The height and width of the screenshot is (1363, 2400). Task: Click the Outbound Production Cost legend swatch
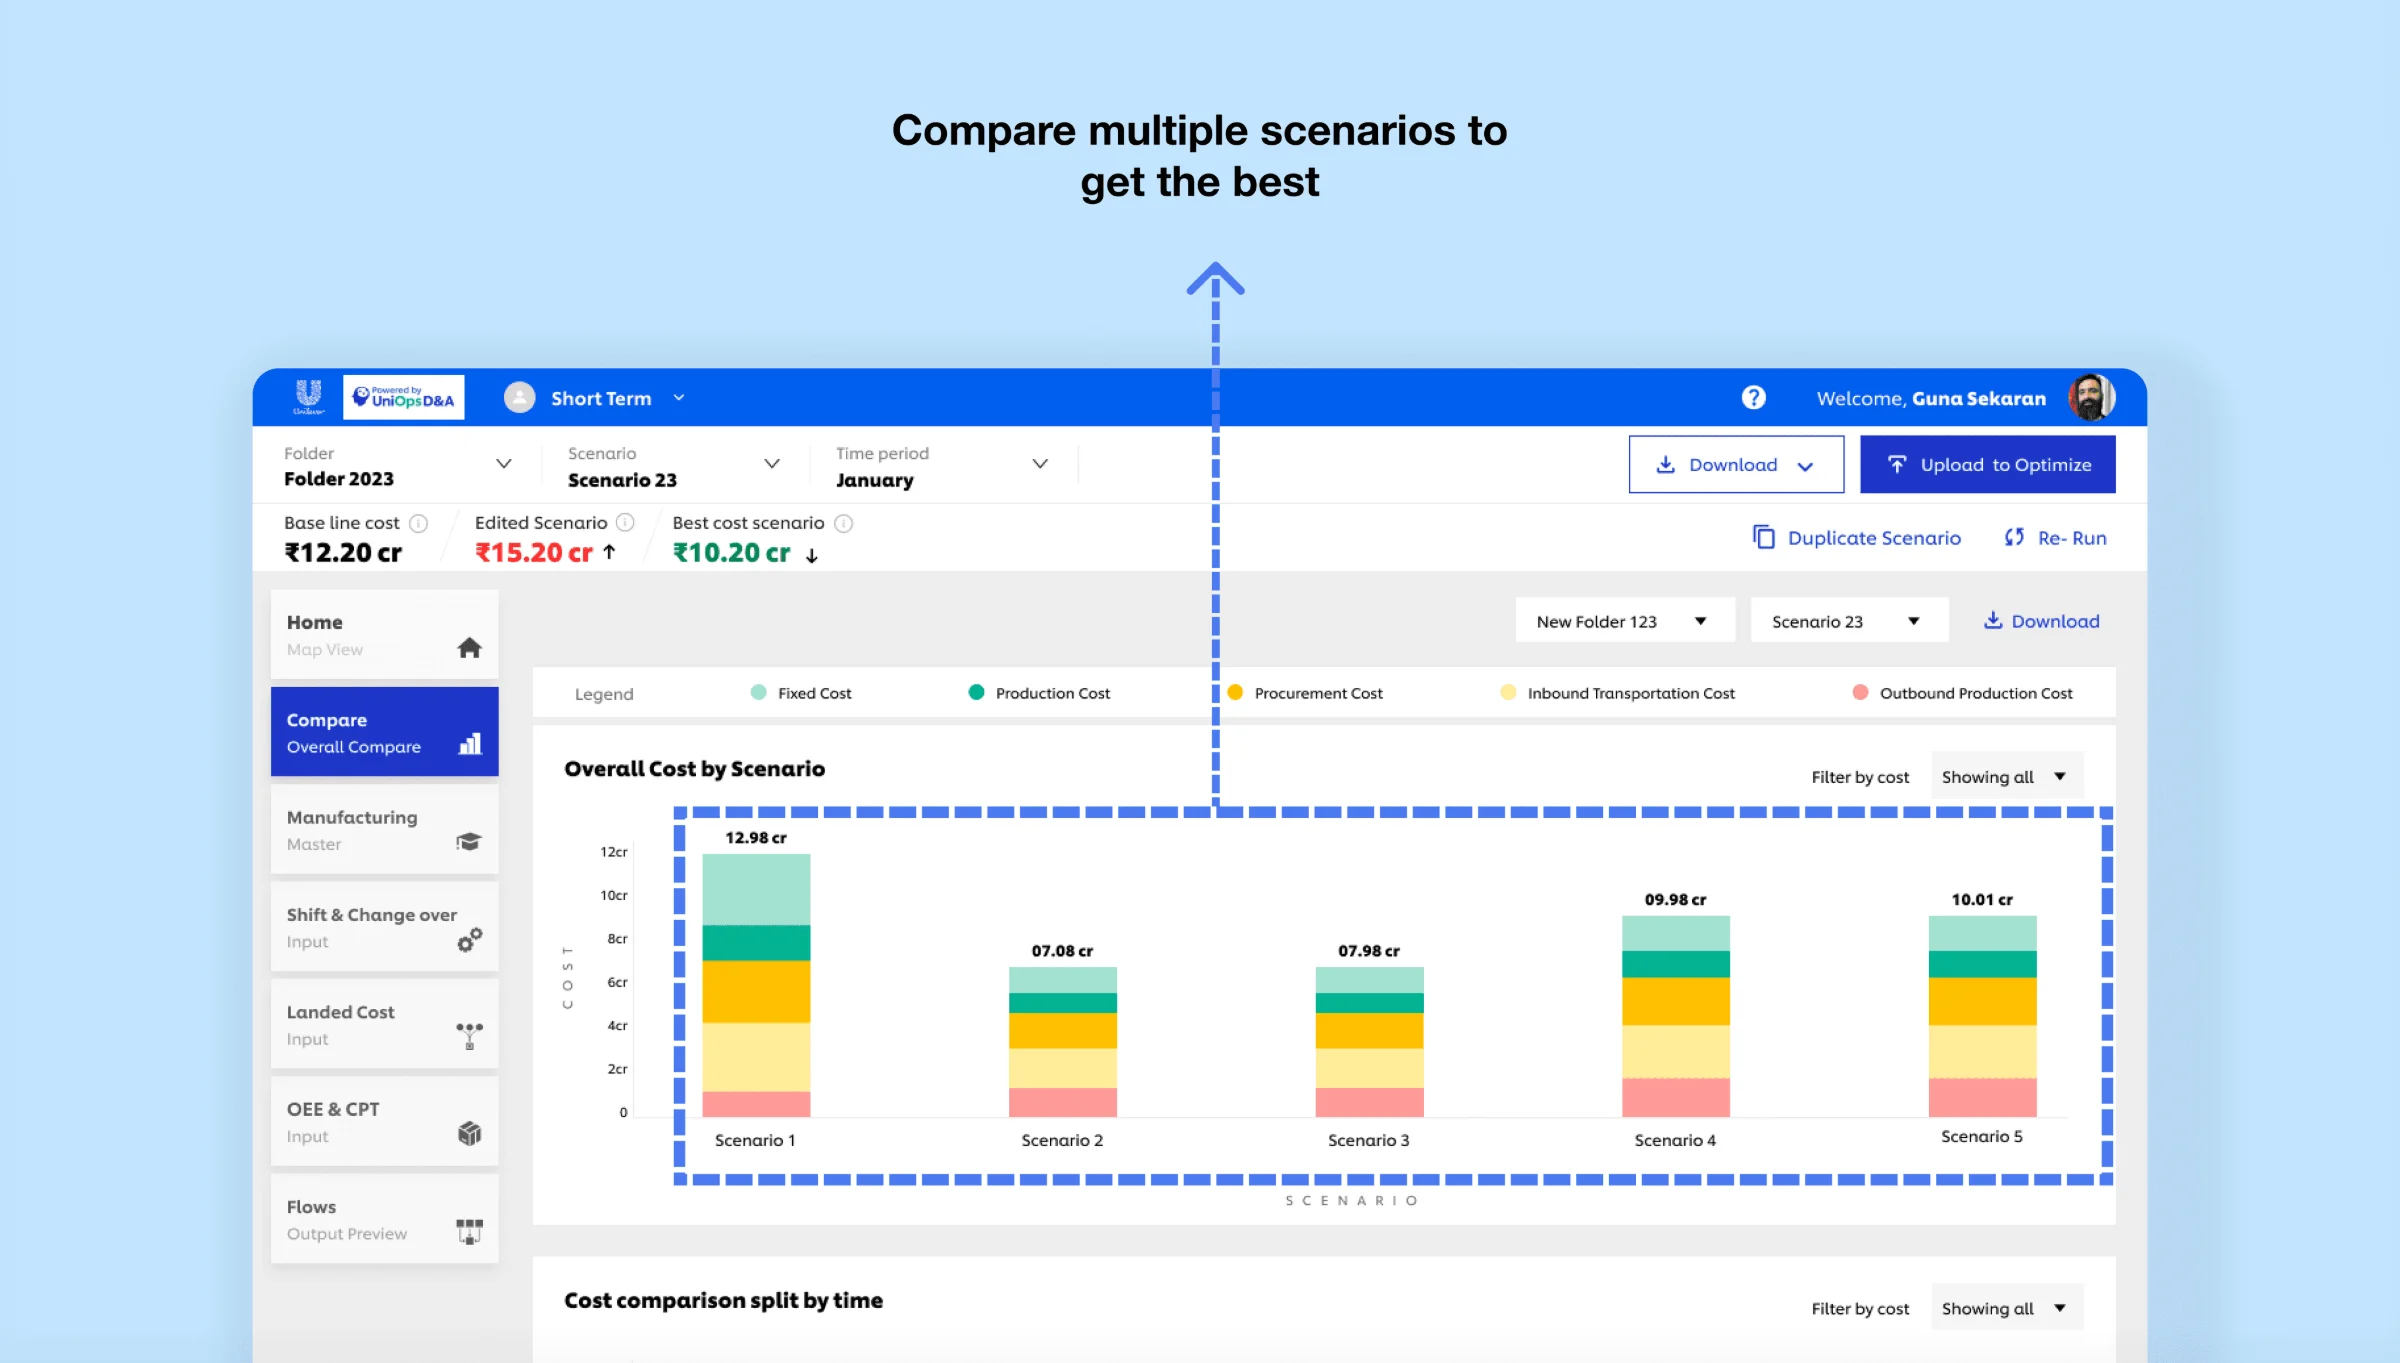point(1860,692)
